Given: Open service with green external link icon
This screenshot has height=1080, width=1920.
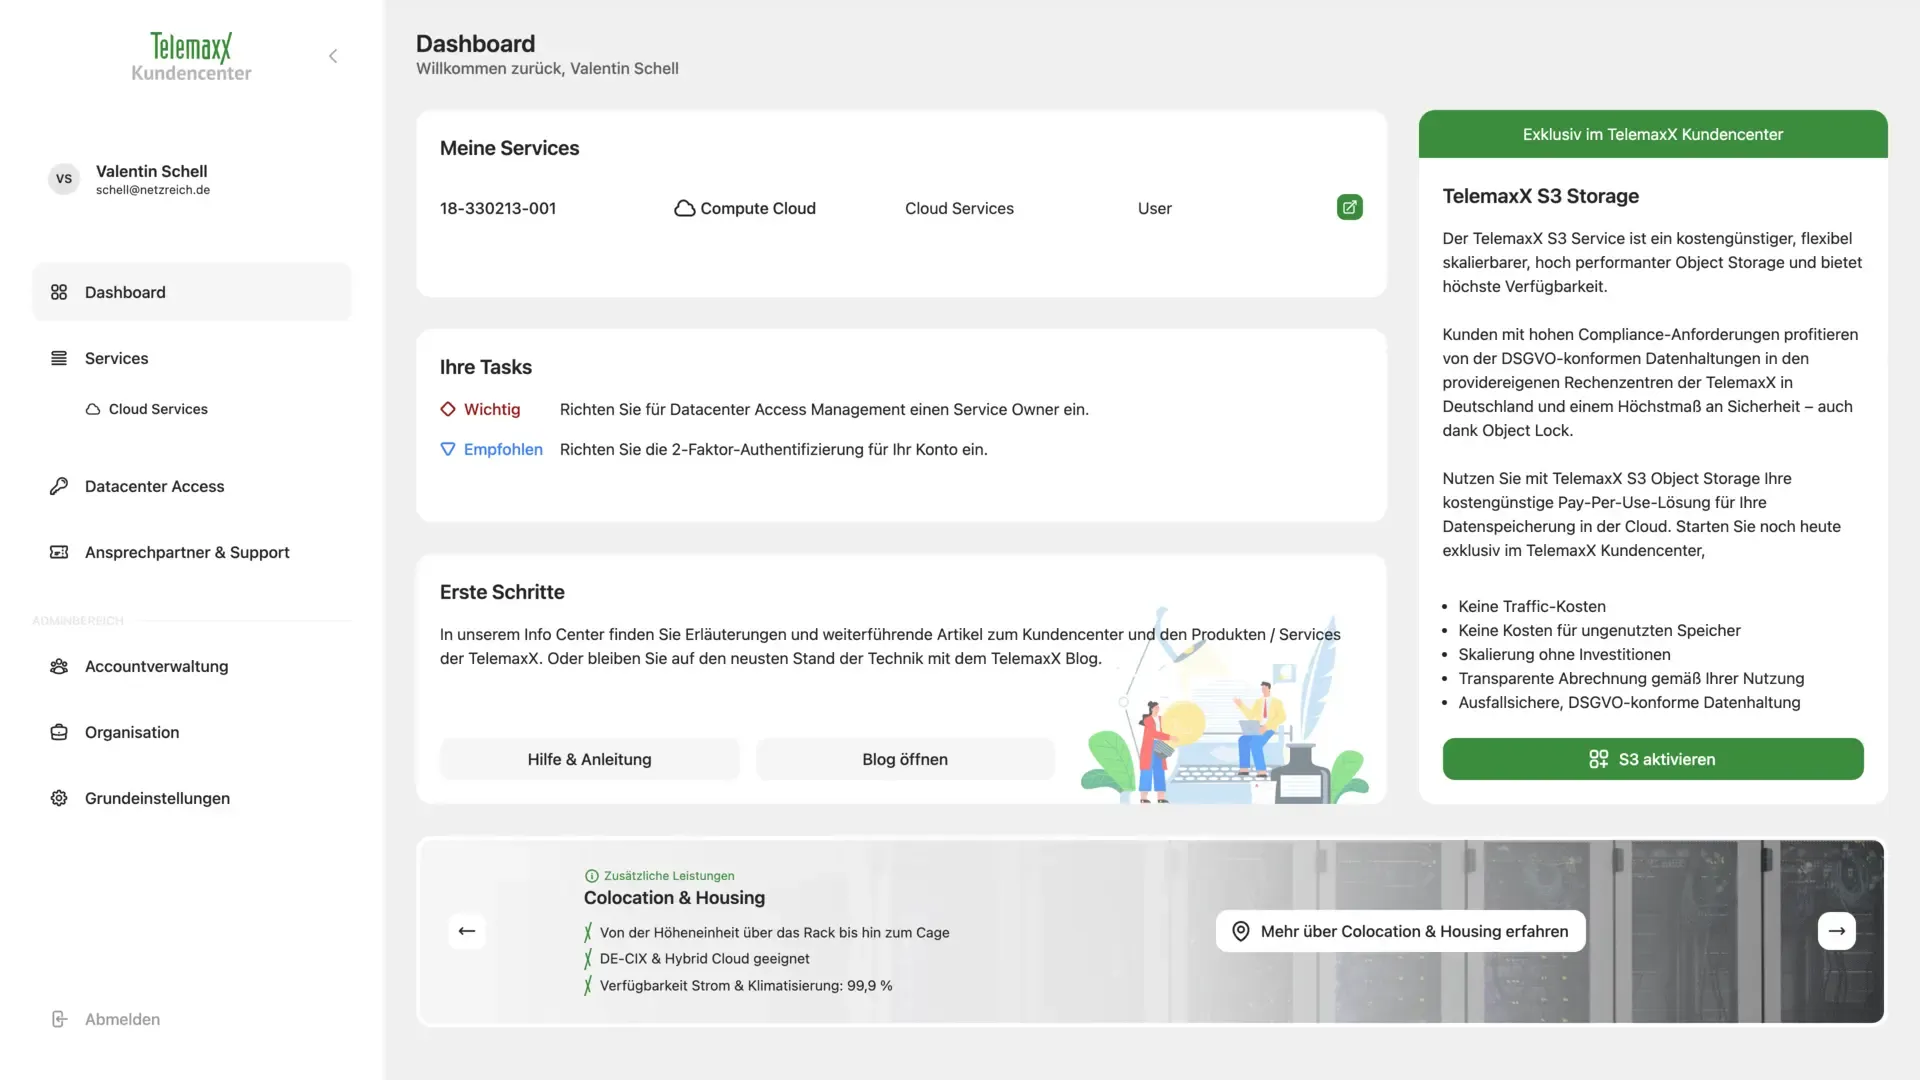Looking at the screenshot, I should (1350, 207).
